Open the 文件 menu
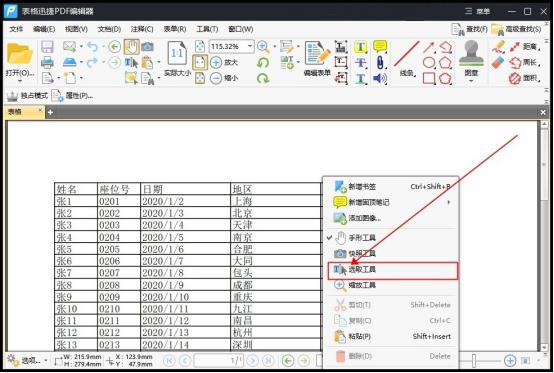The image size is (554, 373). tap(16, 29)
